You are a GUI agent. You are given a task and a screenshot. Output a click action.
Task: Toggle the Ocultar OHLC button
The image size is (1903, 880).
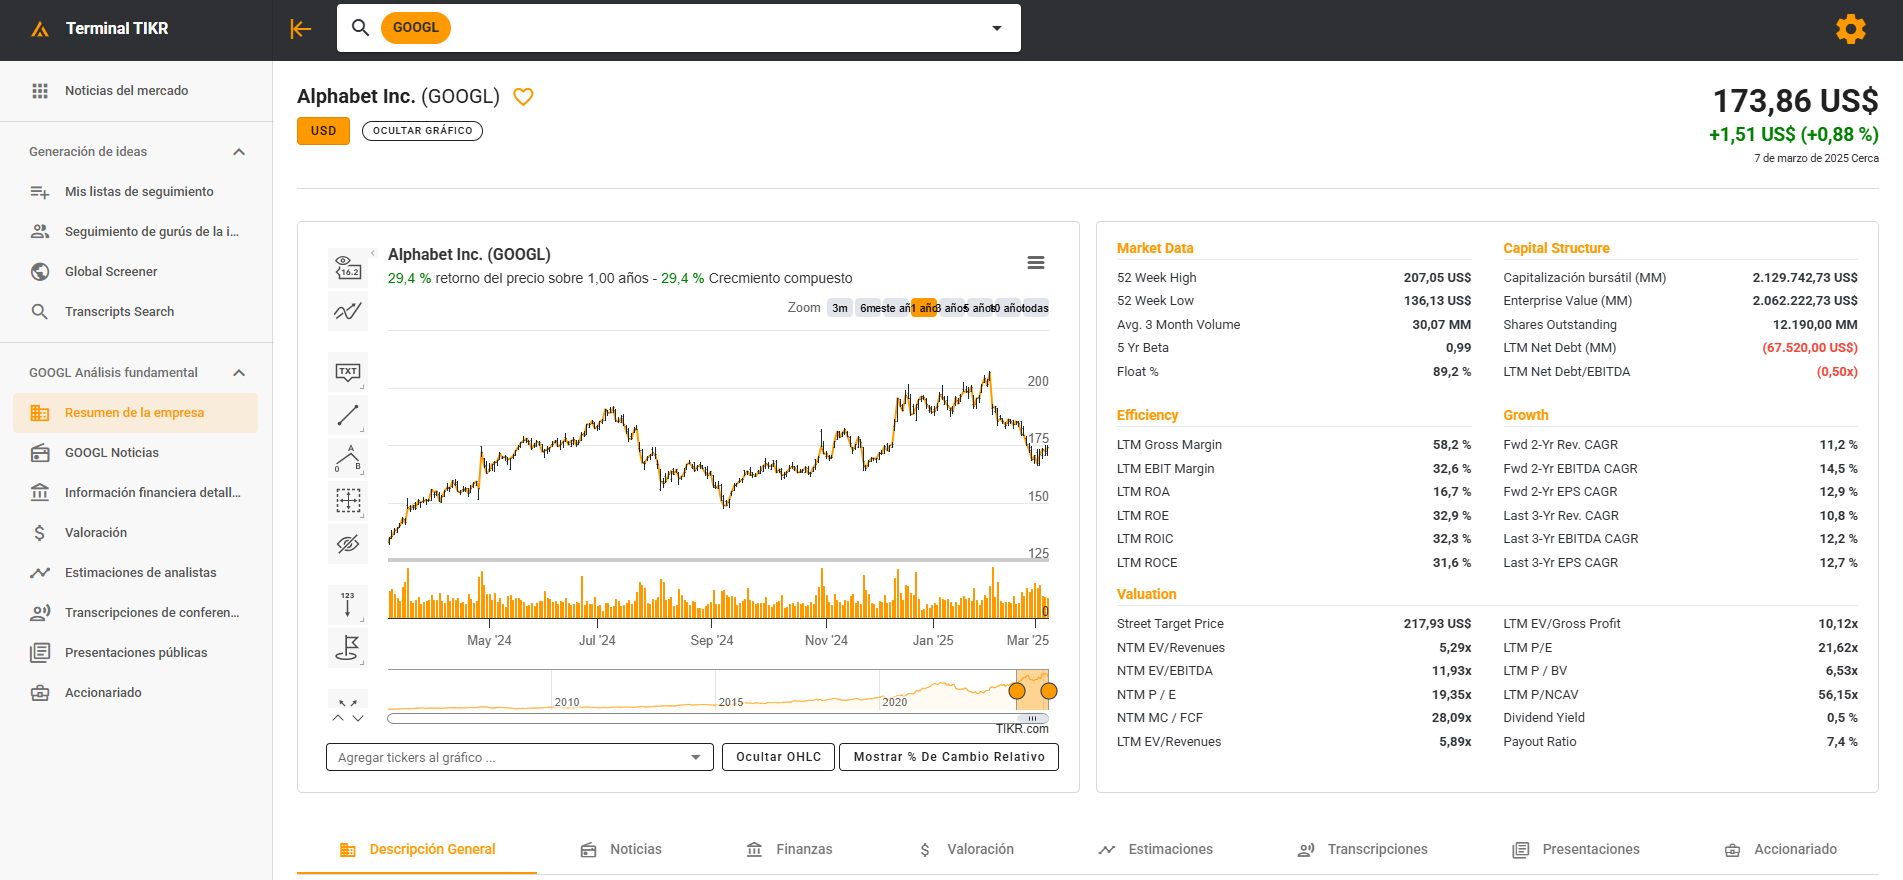(778, 757)
